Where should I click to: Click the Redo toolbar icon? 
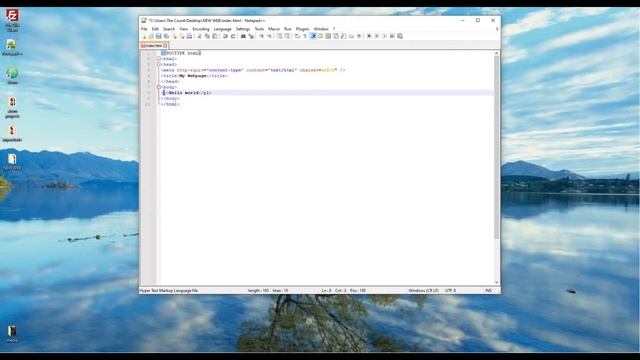point(233,36)
